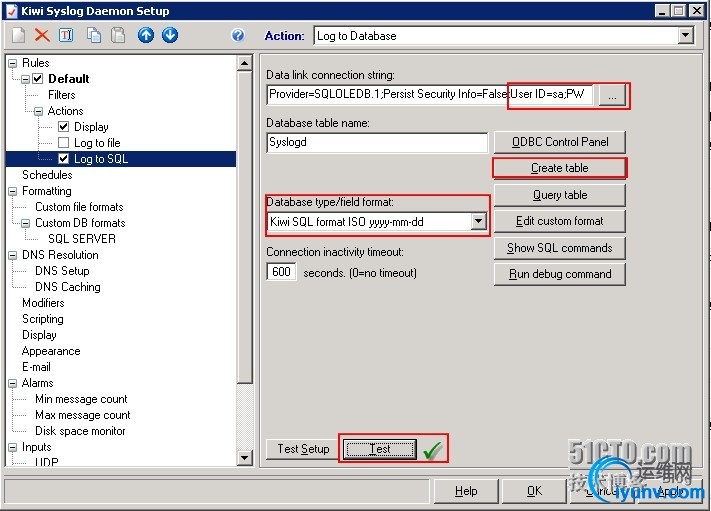
Task: Select SQL SERVER custom format
Action: [82, 239]
